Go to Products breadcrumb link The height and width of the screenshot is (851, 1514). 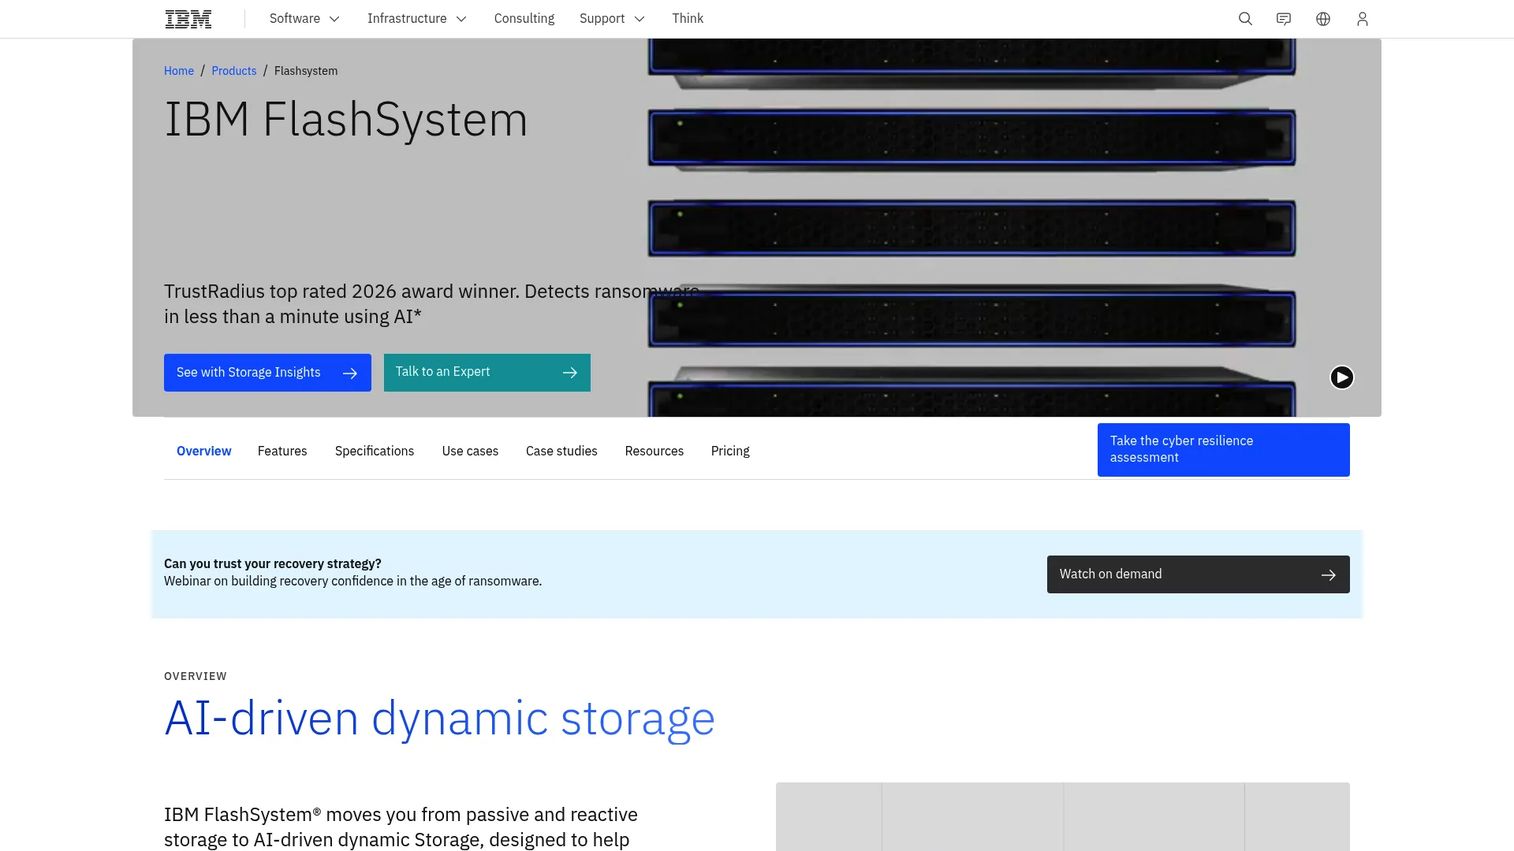pos(234,71)
